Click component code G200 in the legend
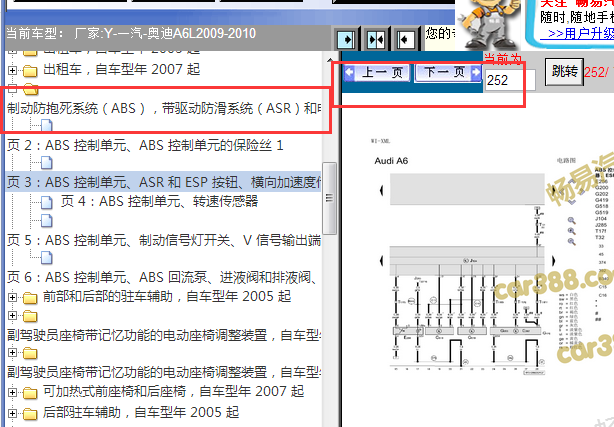The image size is (614, 427). [601, 188]
